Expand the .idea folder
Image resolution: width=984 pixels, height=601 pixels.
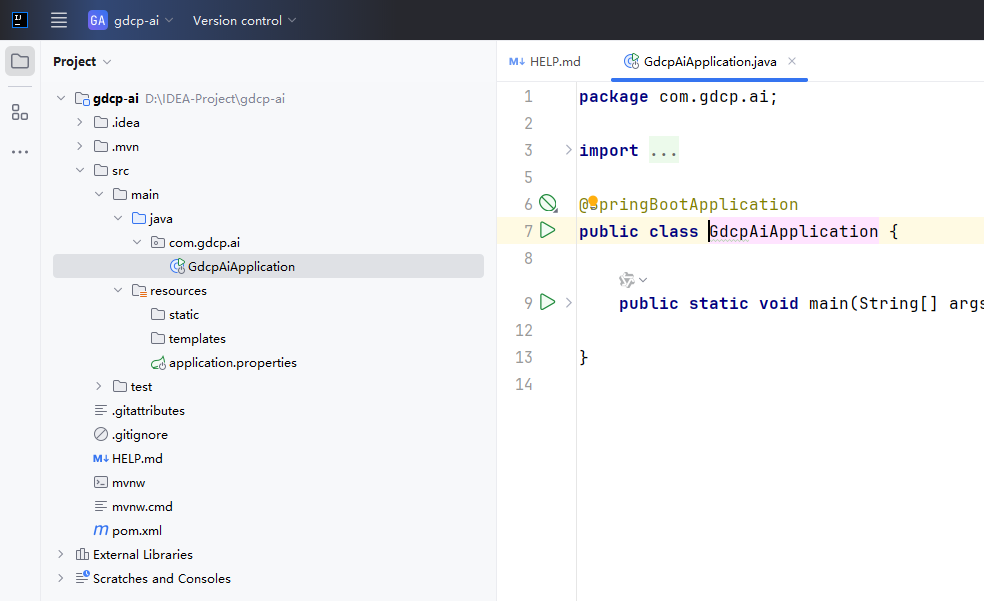coord(80,122)
